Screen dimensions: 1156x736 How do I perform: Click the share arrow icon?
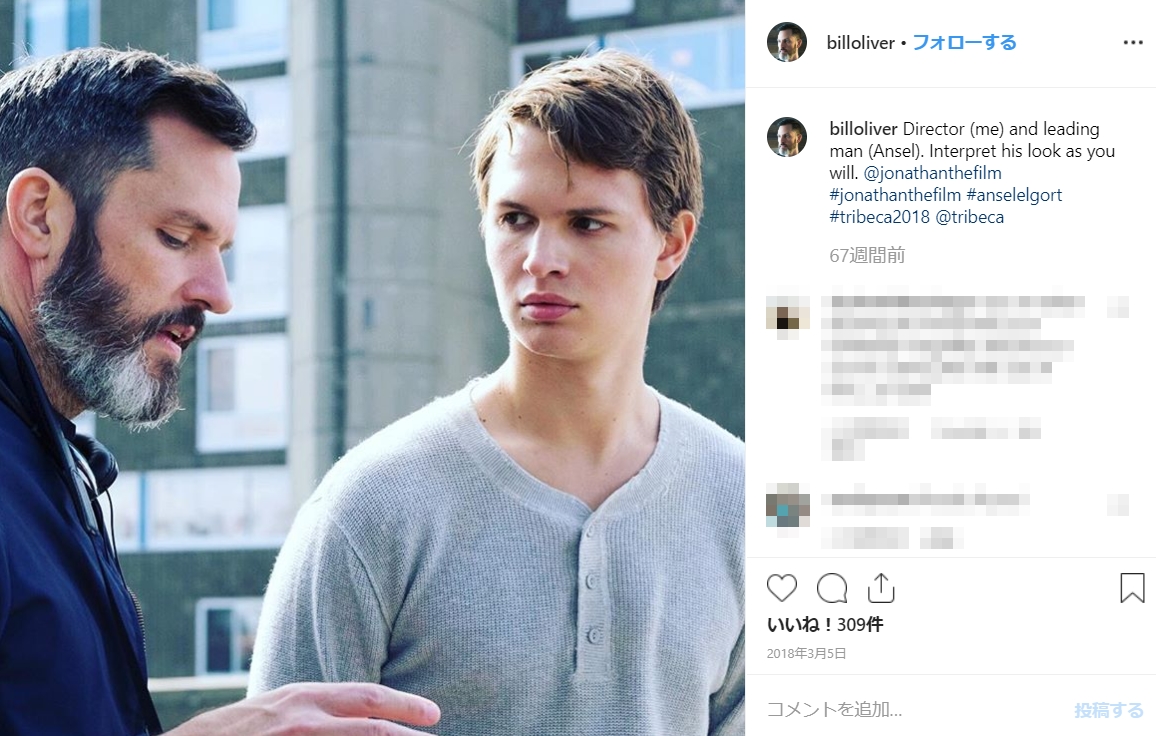(881, 588)
